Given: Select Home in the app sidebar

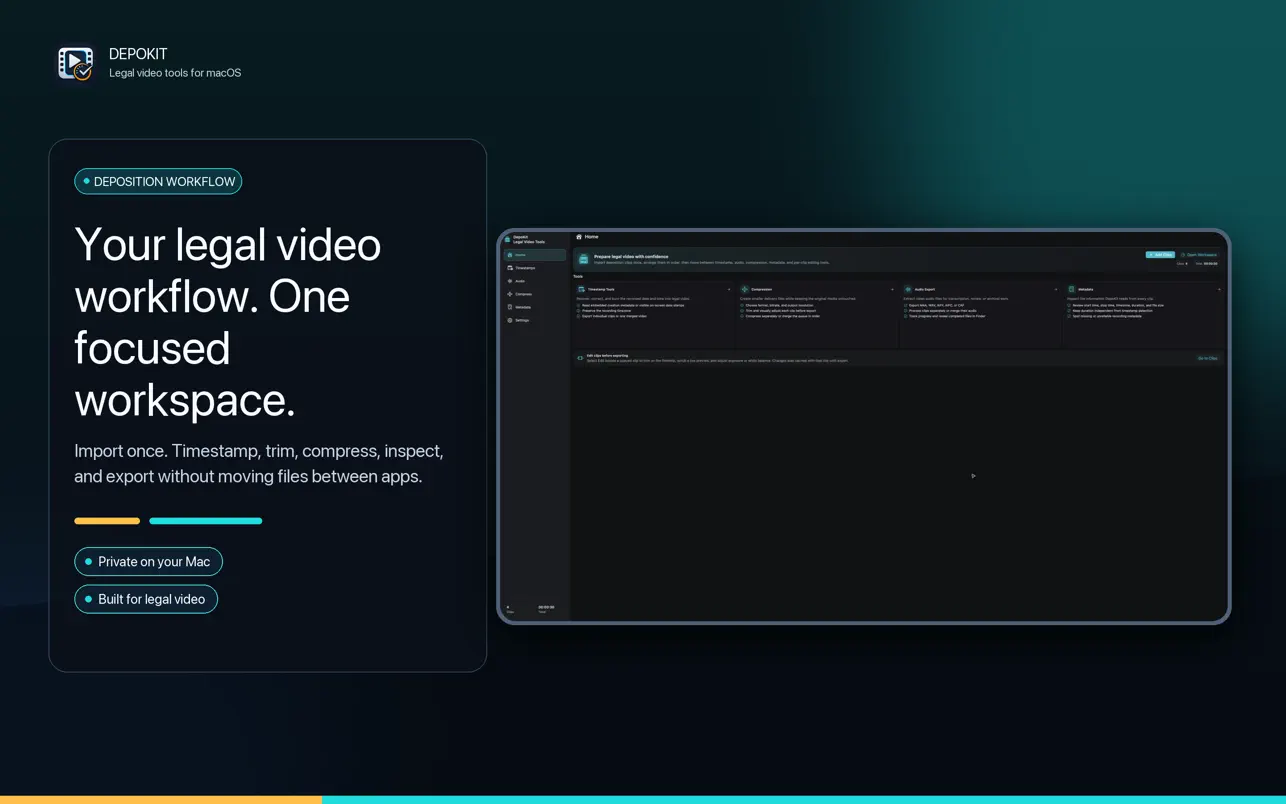Looking at the screenshot, I should [535, 255].
